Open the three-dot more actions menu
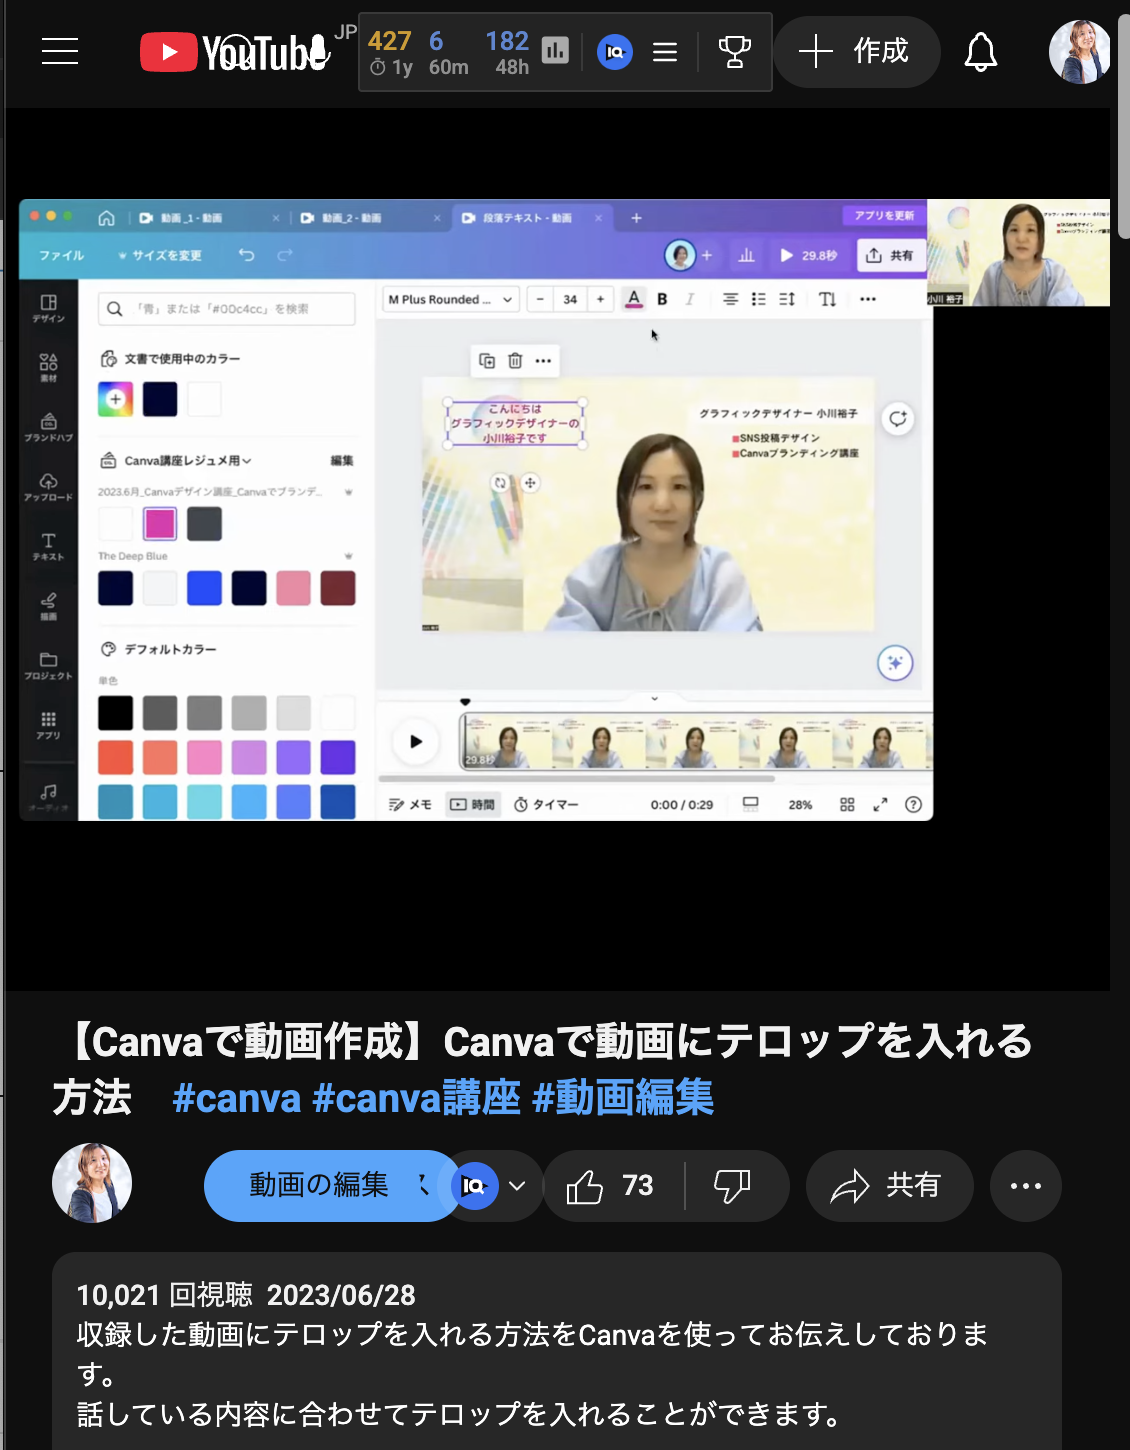The width and height of the screenshot is (1130, 1450). click(1026, 1186)
